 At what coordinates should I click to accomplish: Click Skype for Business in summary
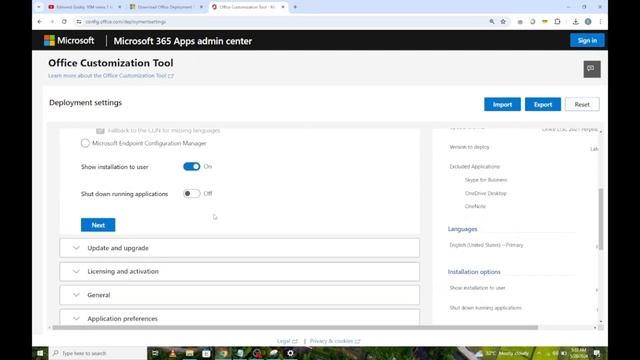tap(486, 180)
